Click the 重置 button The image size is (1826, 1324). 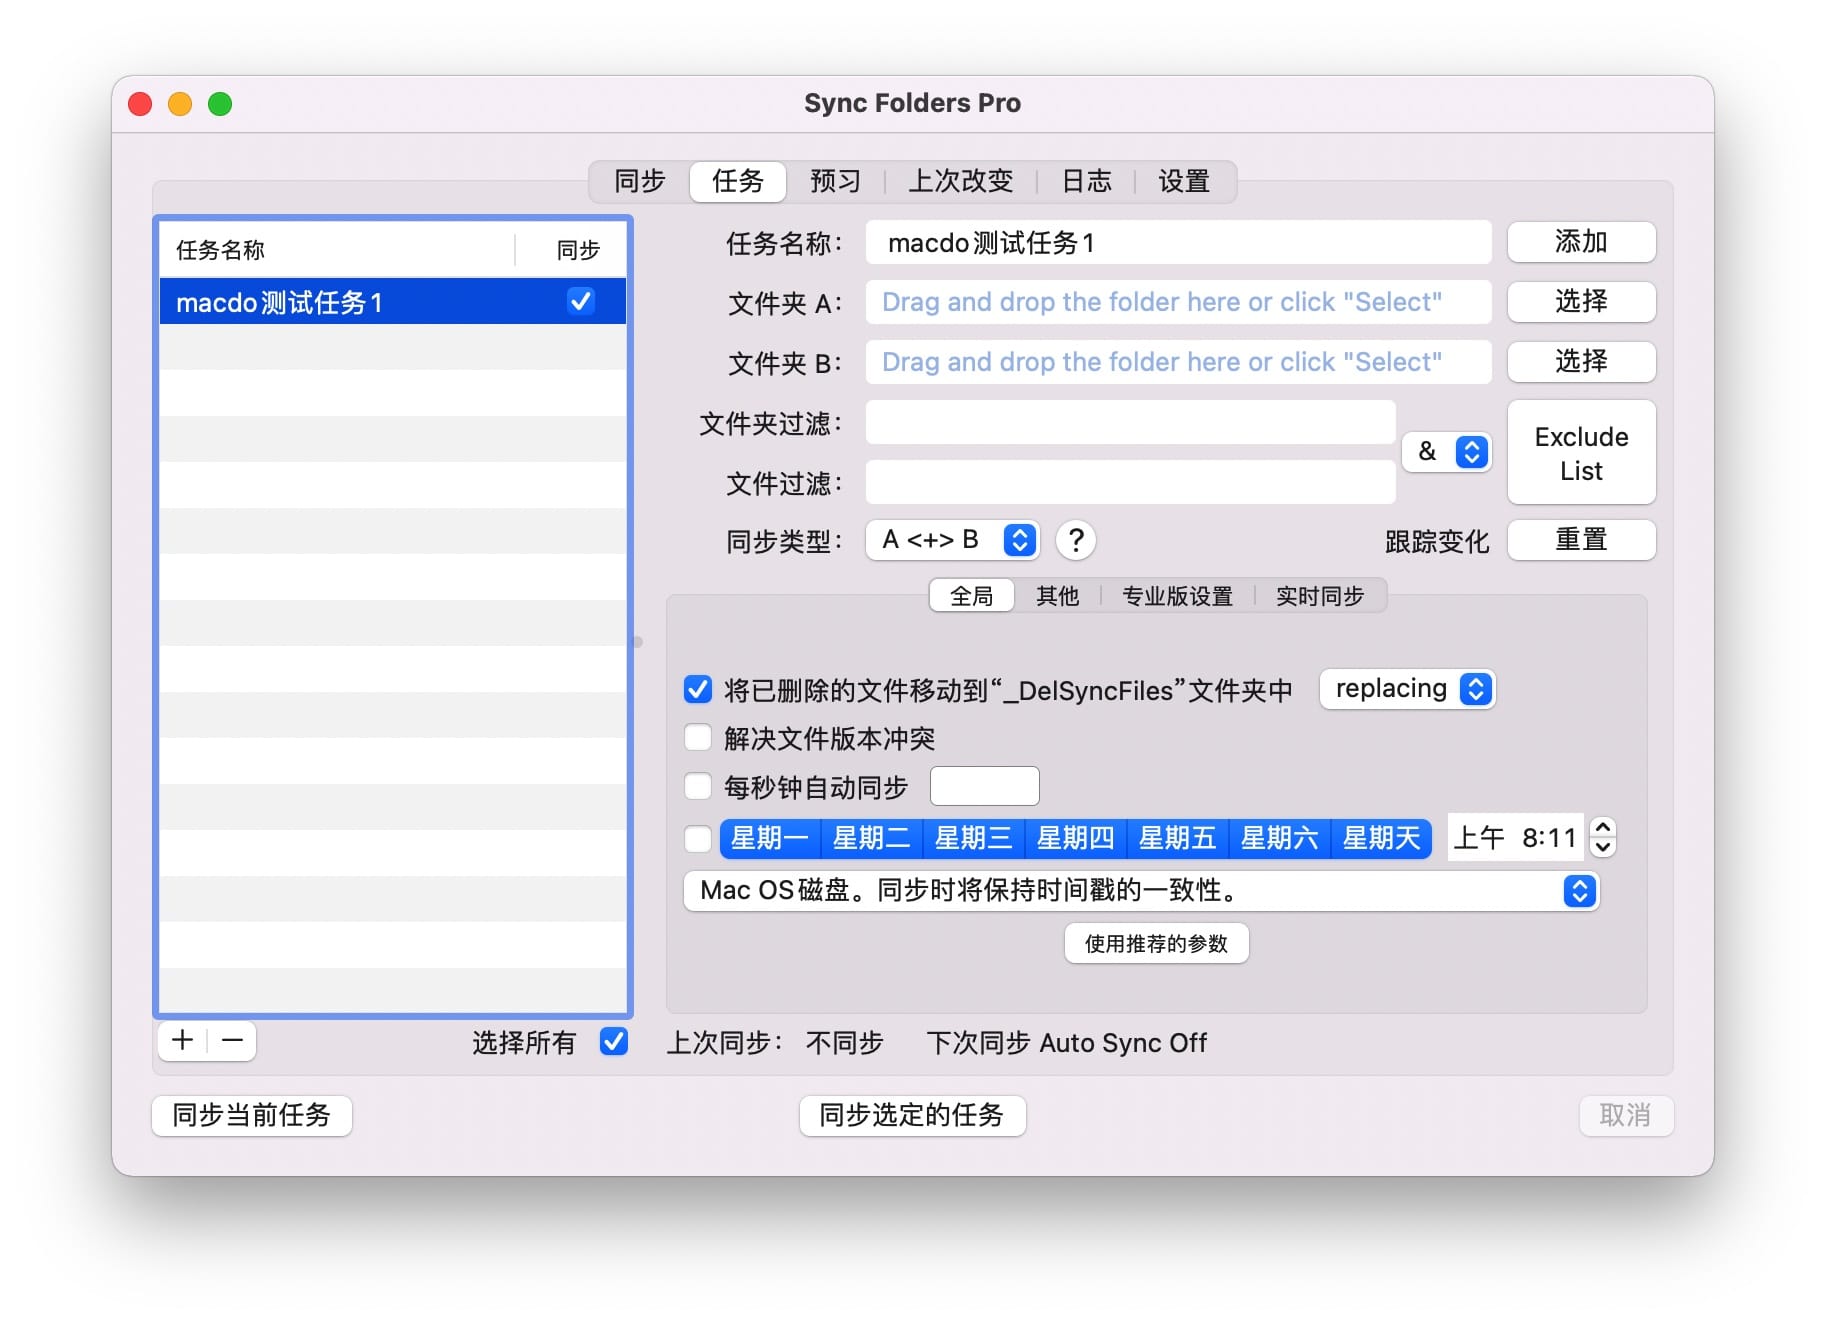point(1581,540)
